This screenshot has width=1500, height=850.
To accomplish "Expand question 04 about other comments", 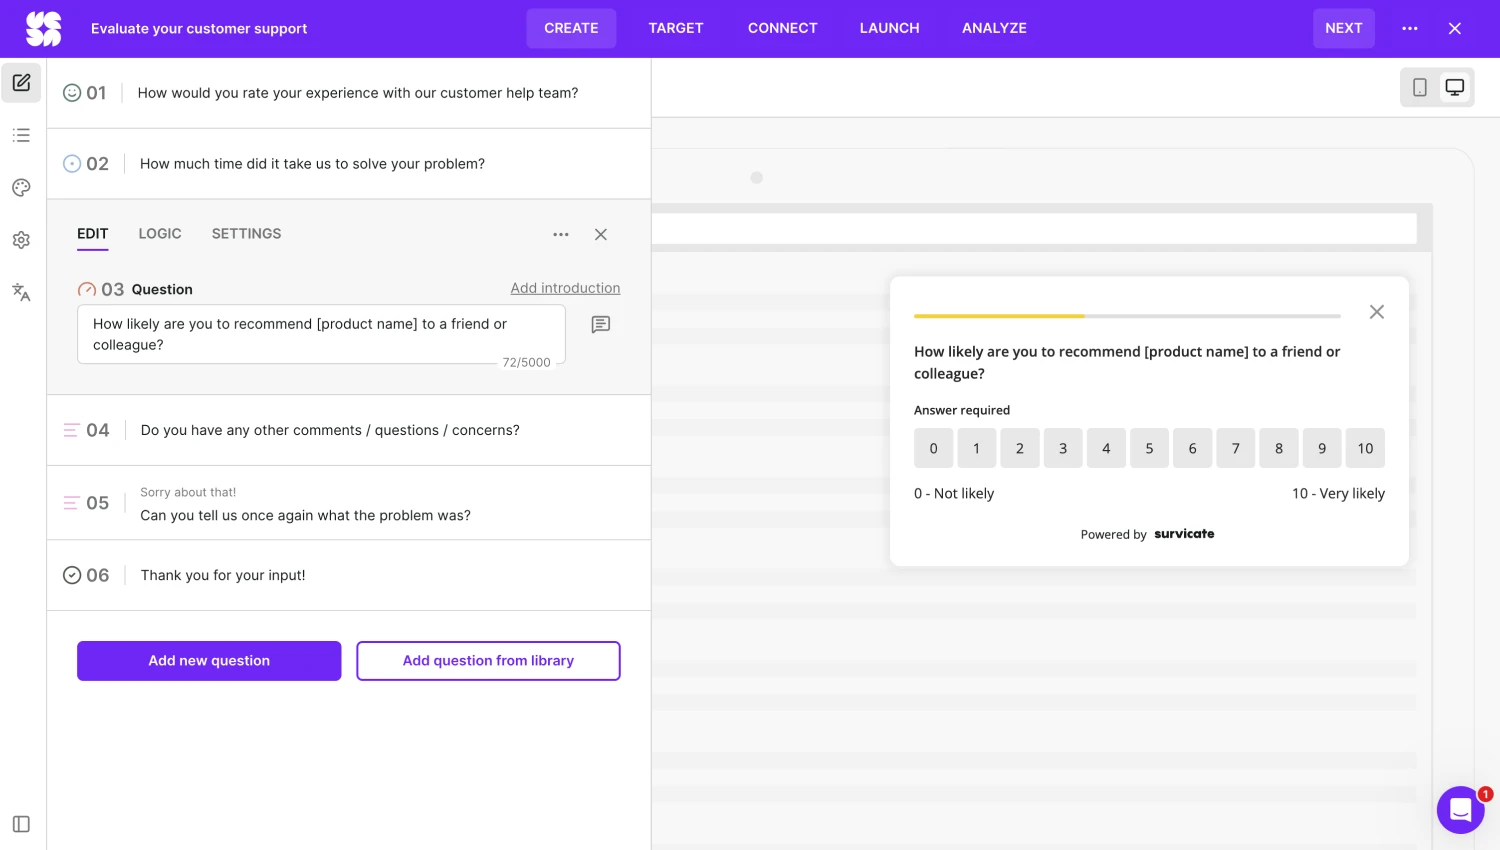I will 330,430.
